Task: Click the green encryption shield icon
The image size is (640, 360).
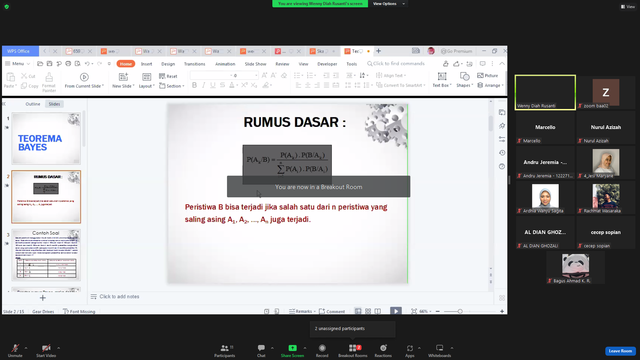Action: point(7,7)
